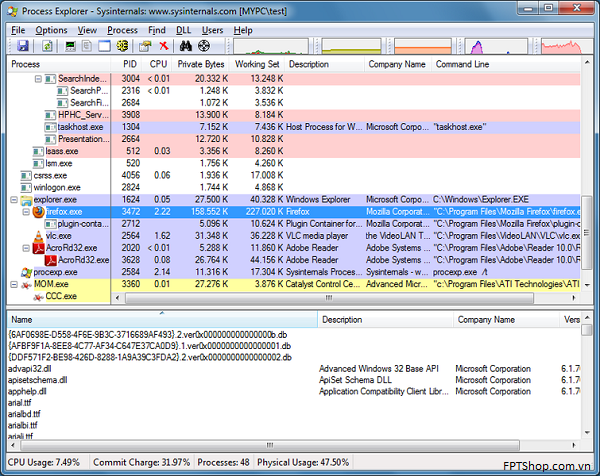Sort the lower pane by Name column header
The width and height of the screenshot is (600, 476).
[162, 320]
